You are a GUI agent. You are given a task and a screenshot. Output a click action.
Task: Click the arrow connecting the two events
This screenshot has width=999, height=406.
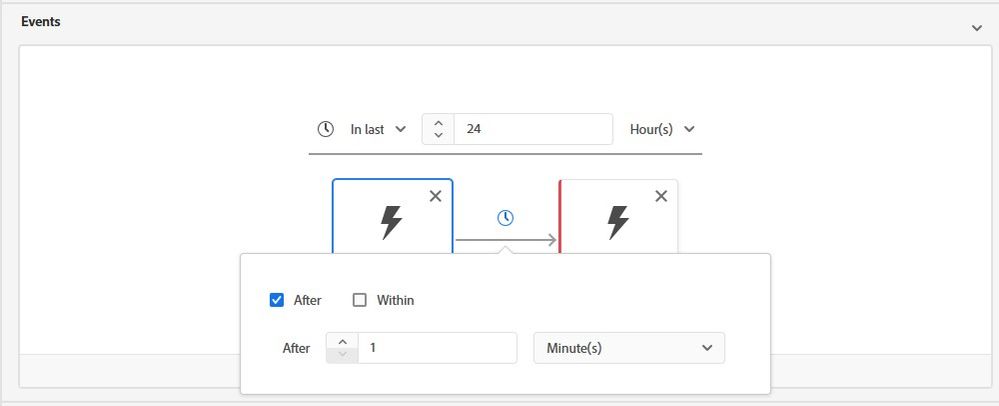coord(506,240)
